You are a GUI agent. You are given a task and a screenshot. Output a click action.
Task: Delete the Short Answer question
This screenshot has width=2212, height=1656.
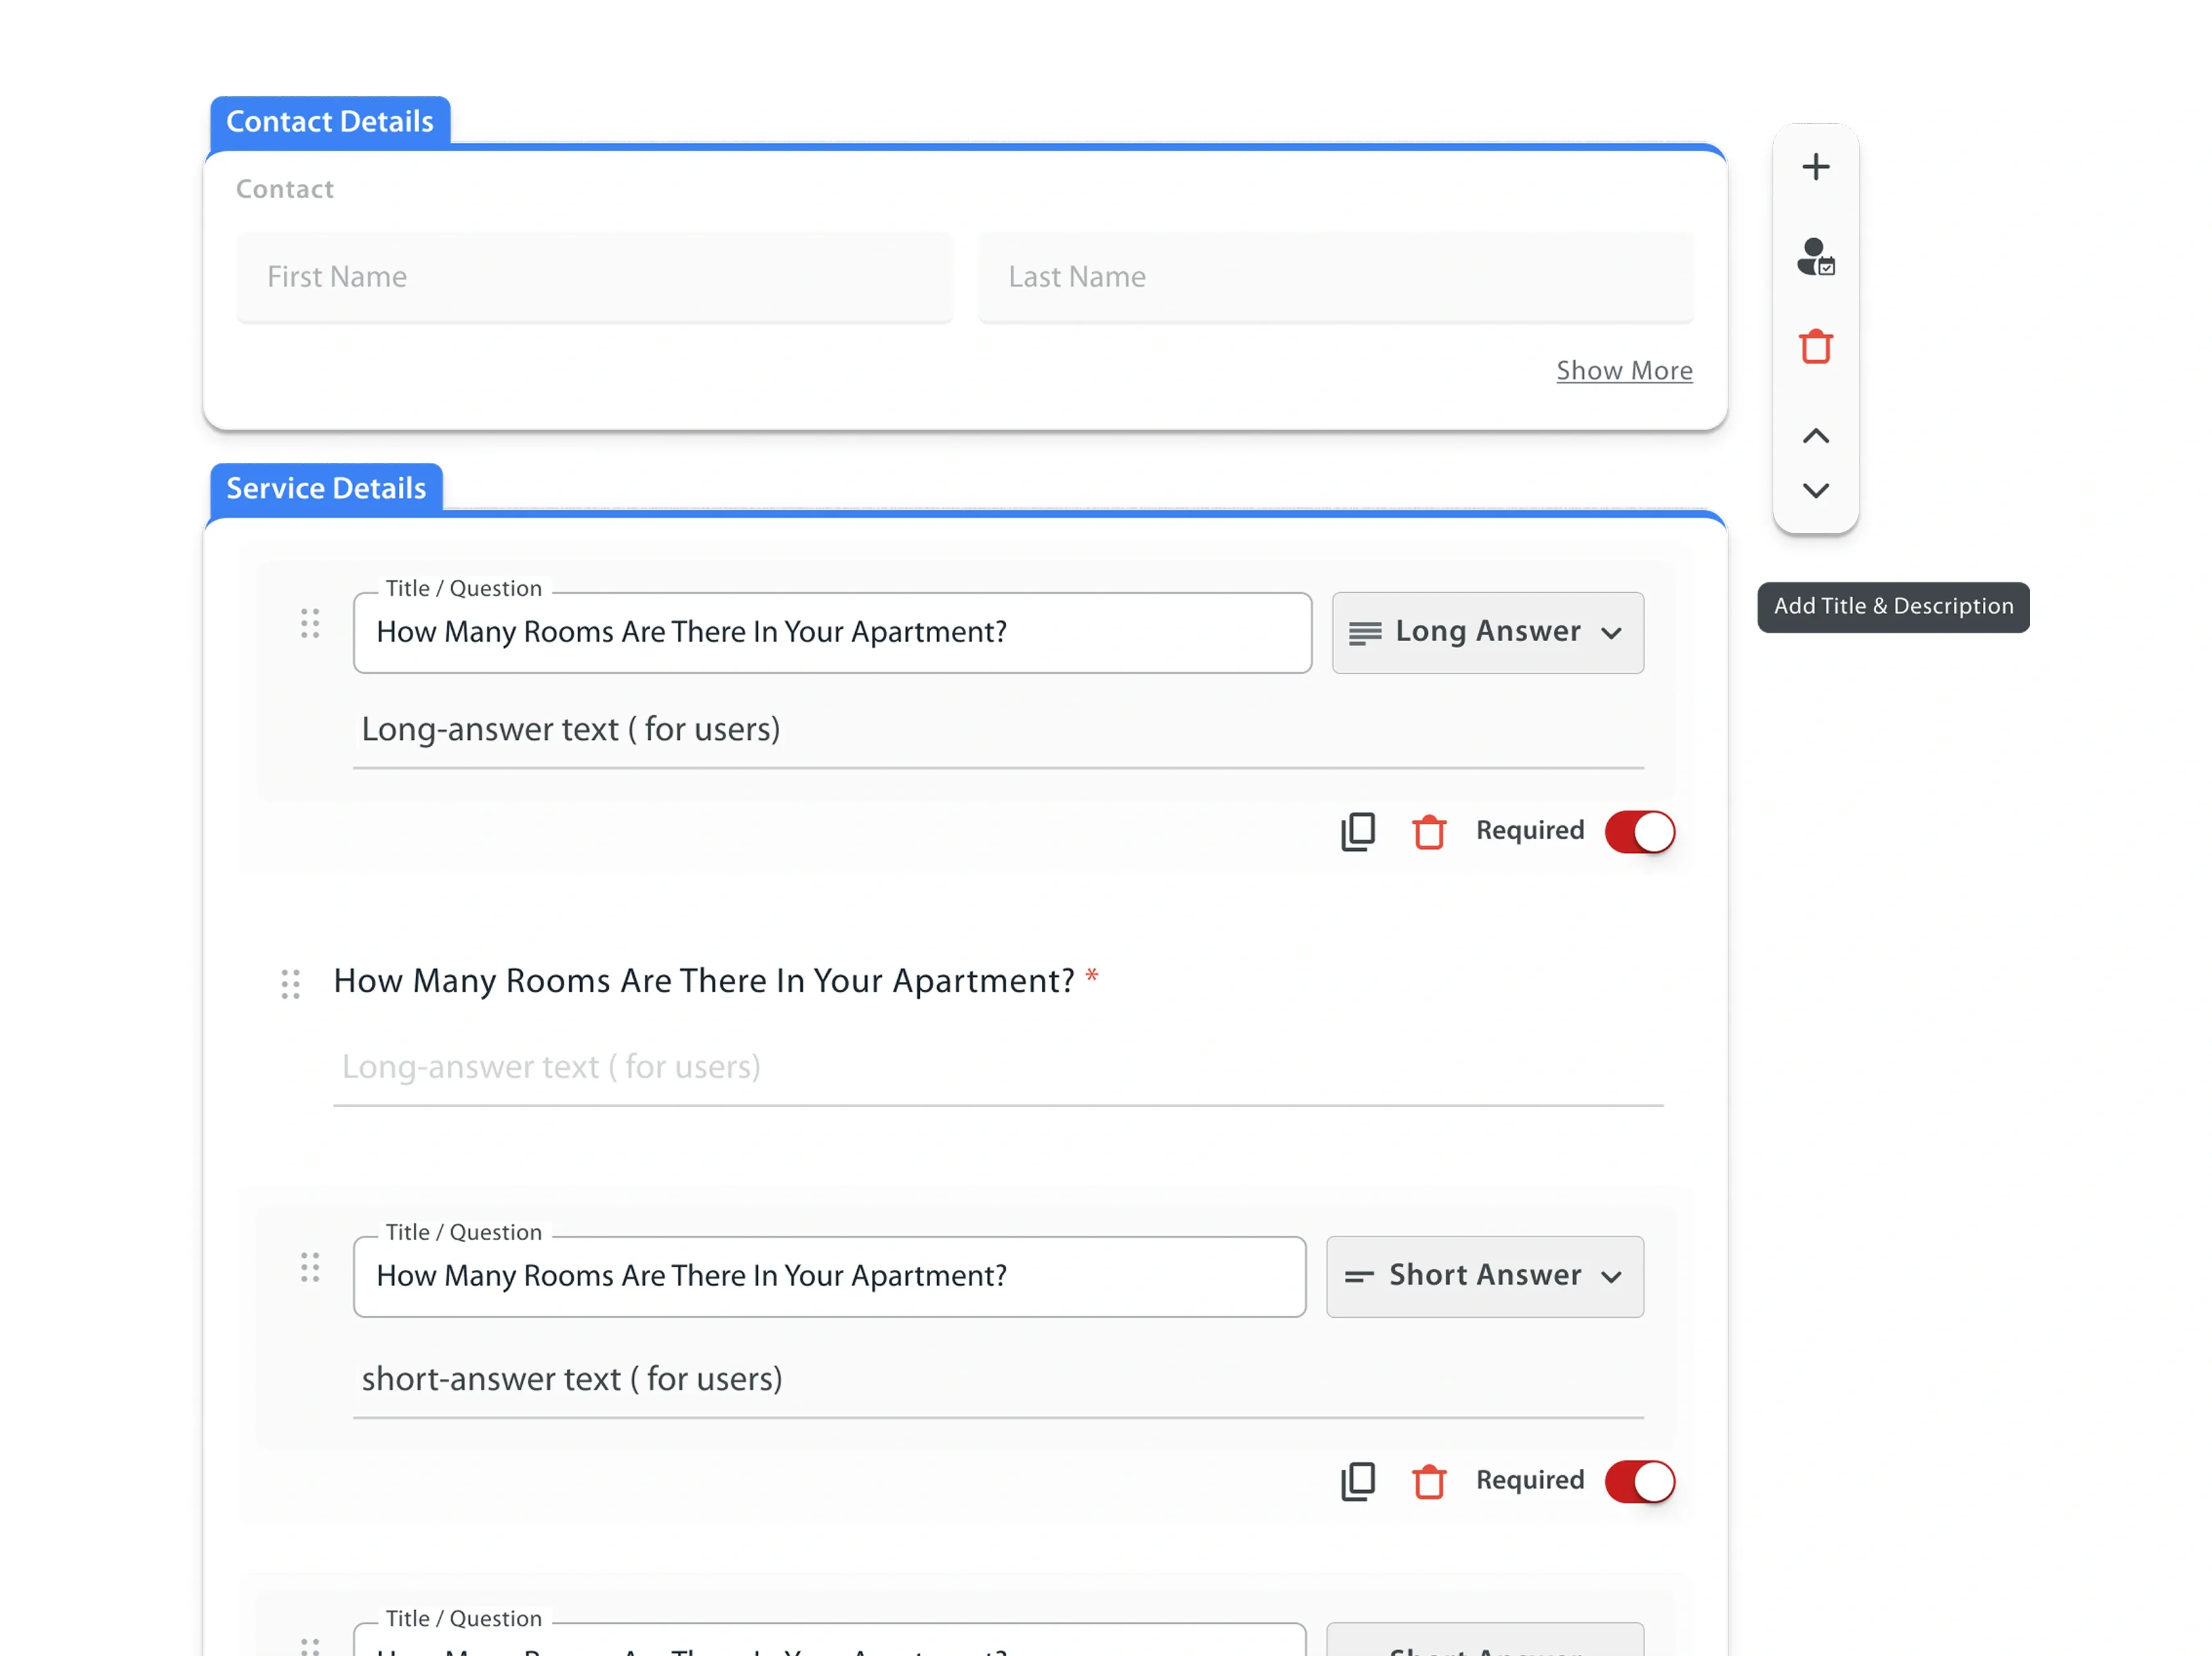click(1428, 1481)
